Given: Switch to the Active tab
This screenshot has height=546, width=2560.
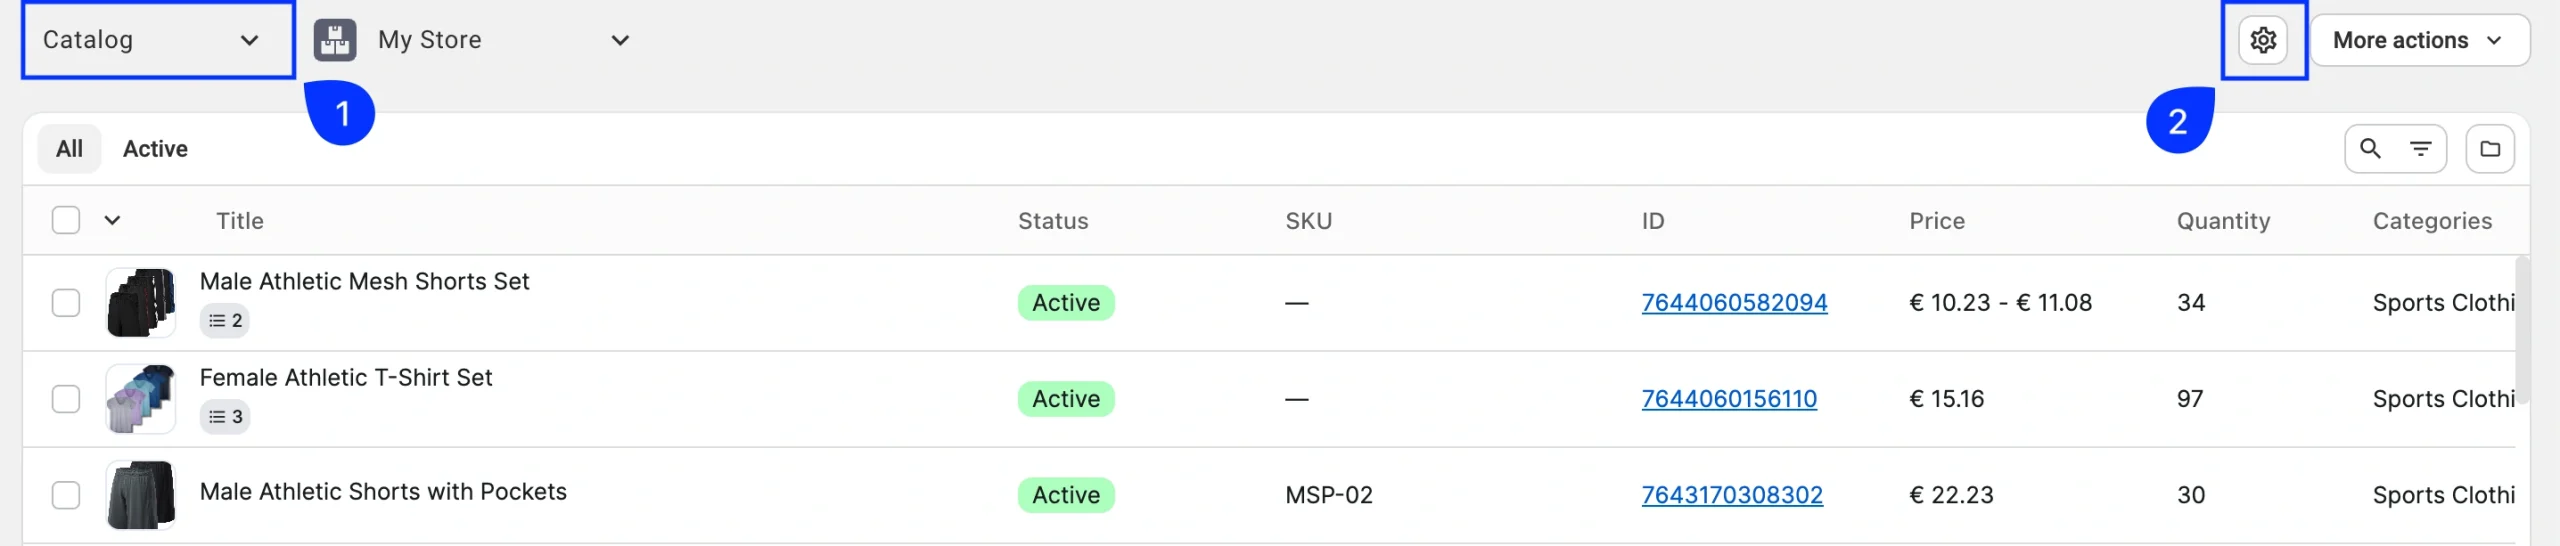Looking at the screenshot, I should pos(155,149).
